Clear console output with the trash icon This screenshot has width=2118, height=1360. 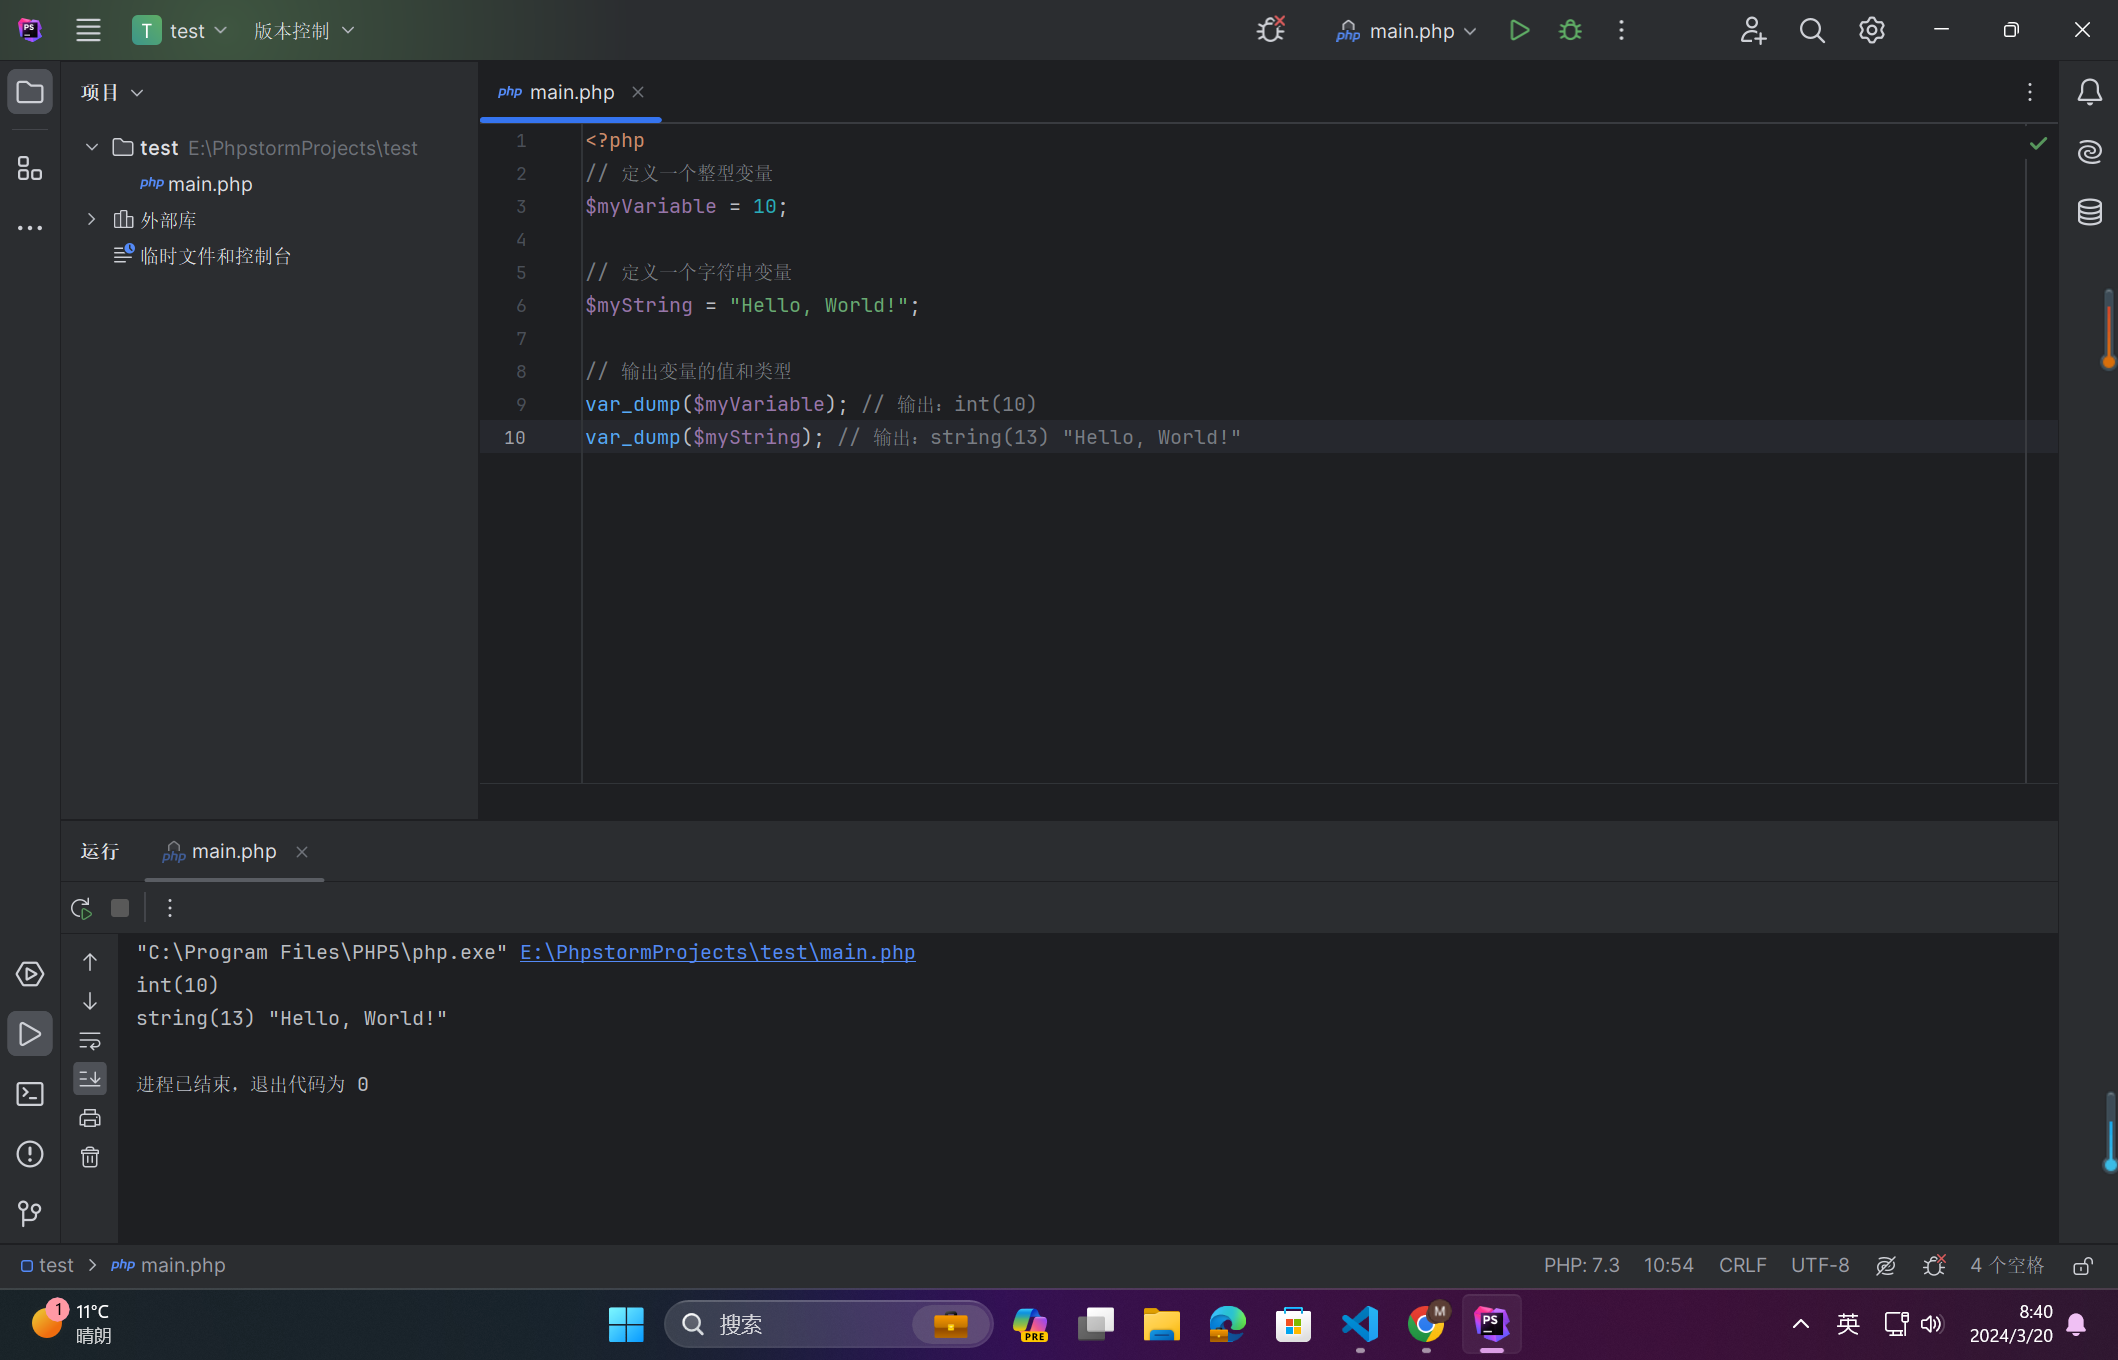(90, 1157)
